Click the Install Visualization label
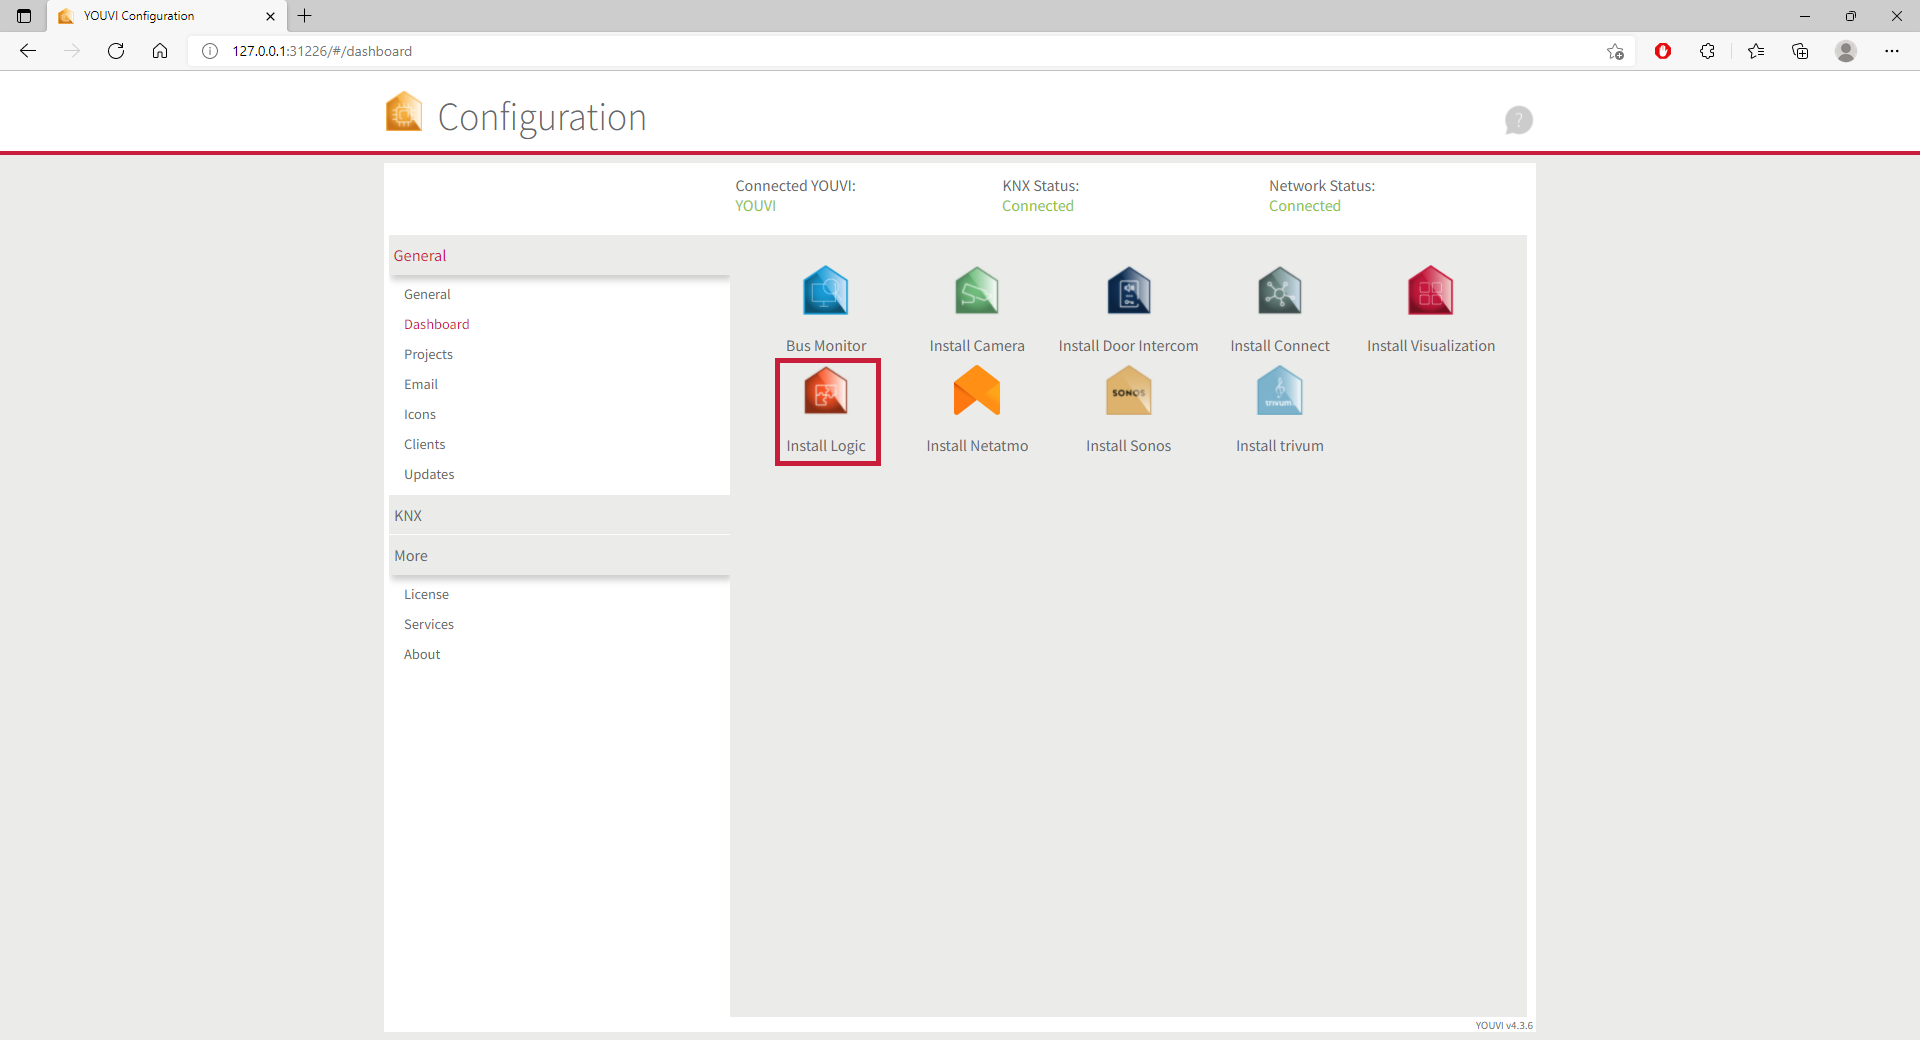 click(1431, 346)
